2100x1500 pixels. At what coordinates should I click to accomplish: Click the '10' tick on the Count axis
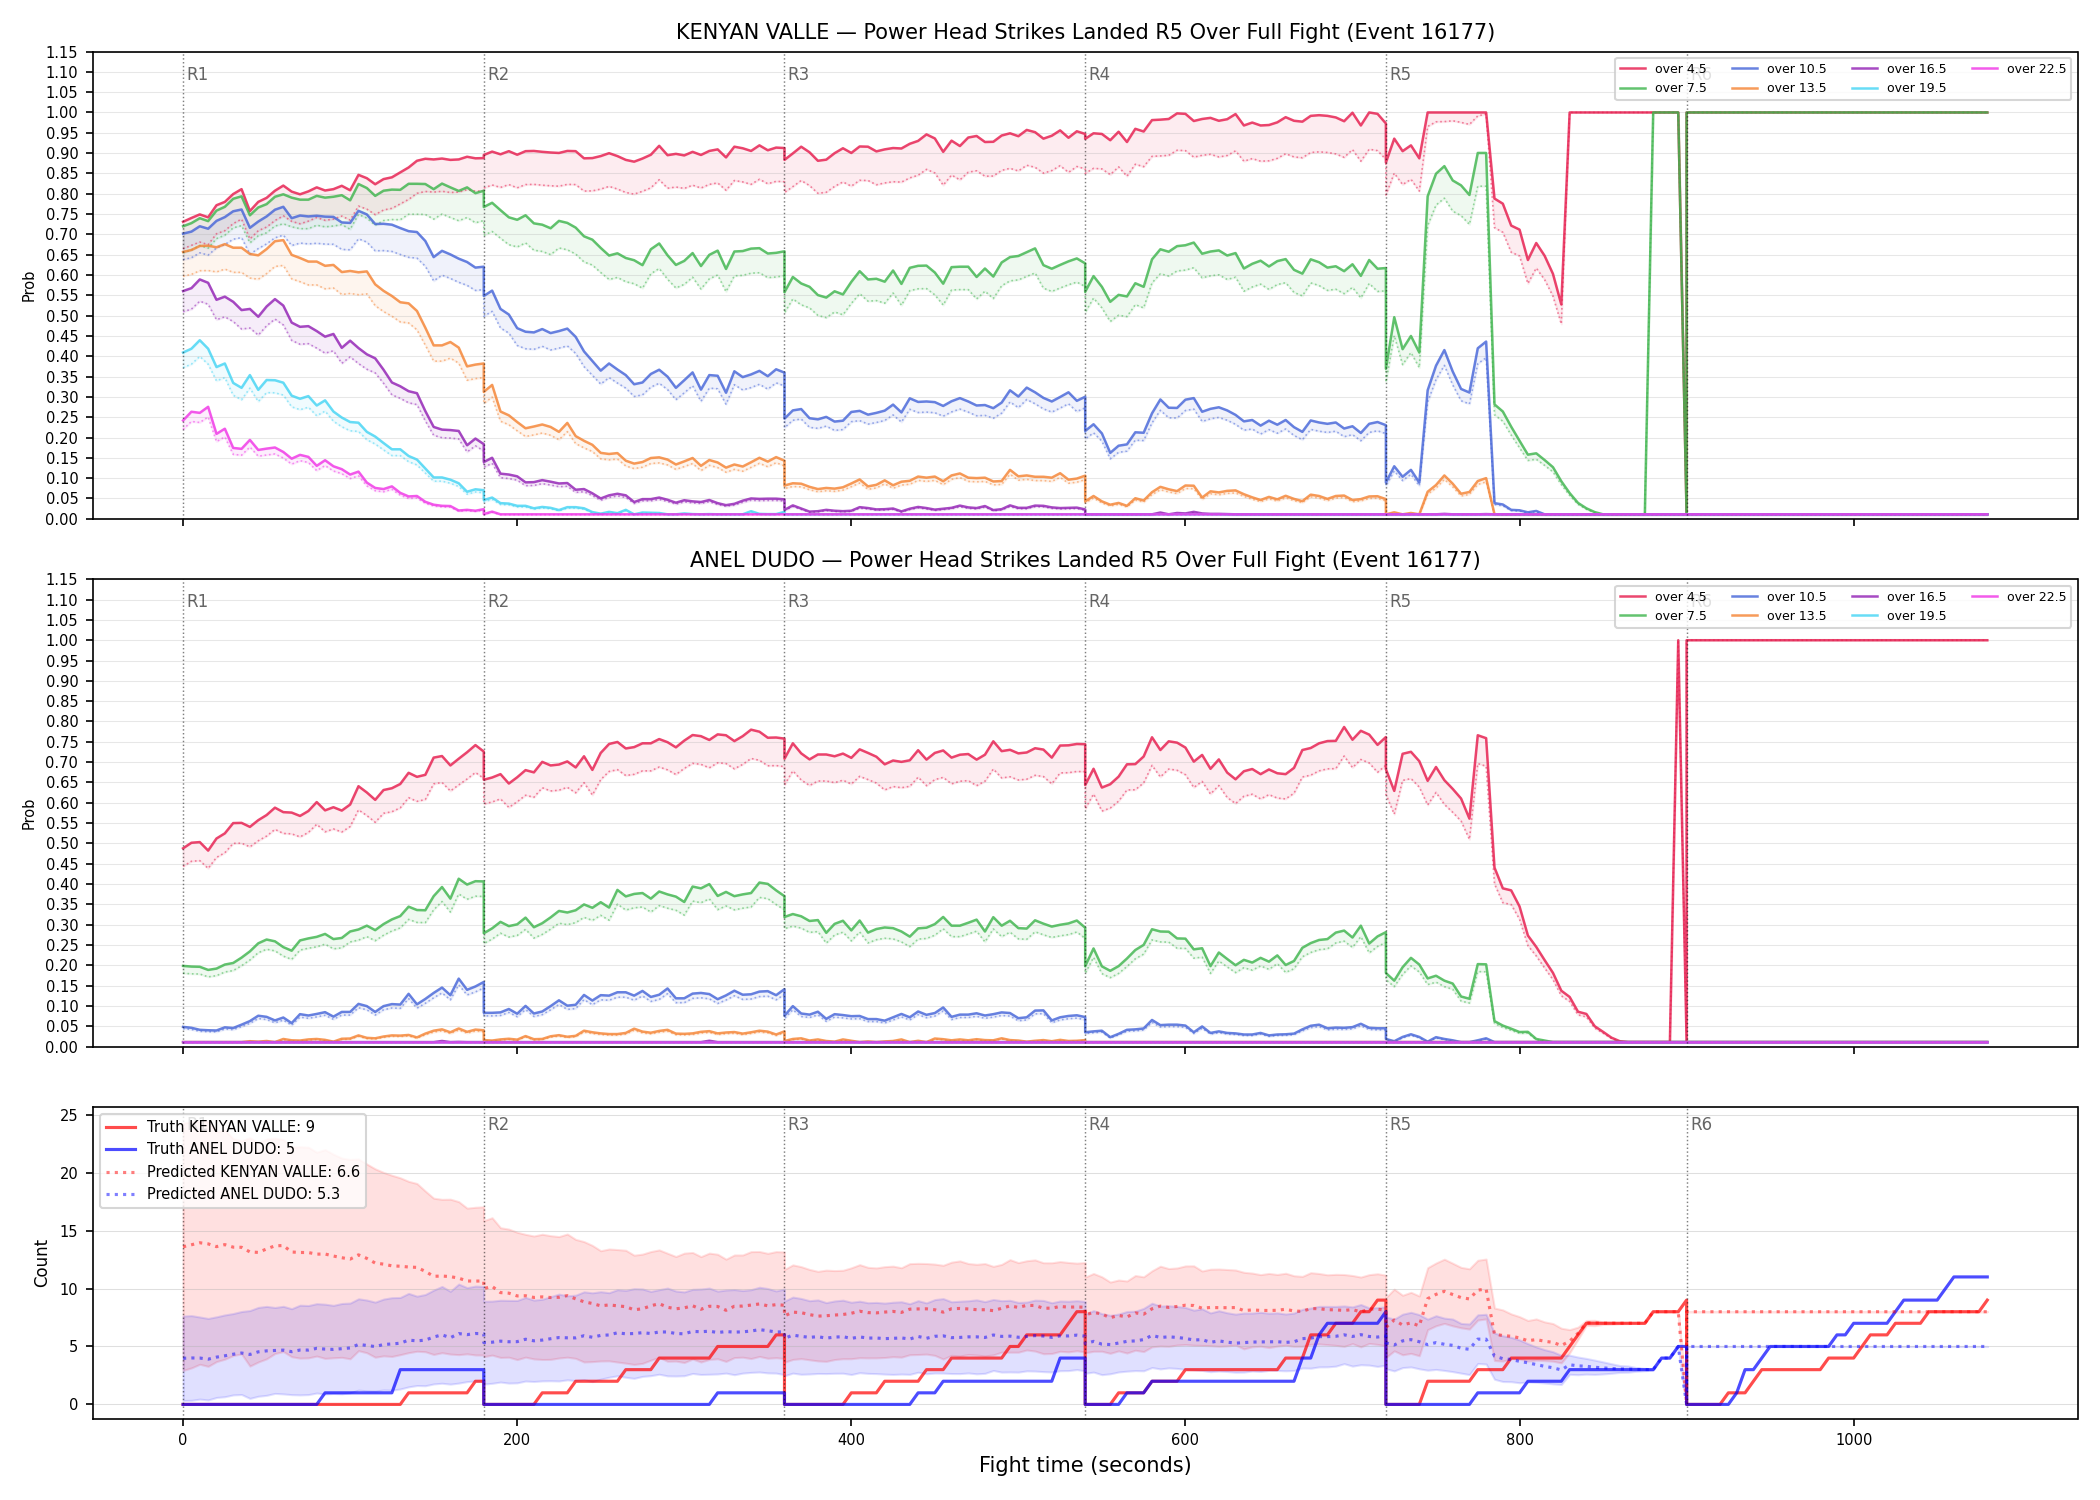(x=69, y=1290)
